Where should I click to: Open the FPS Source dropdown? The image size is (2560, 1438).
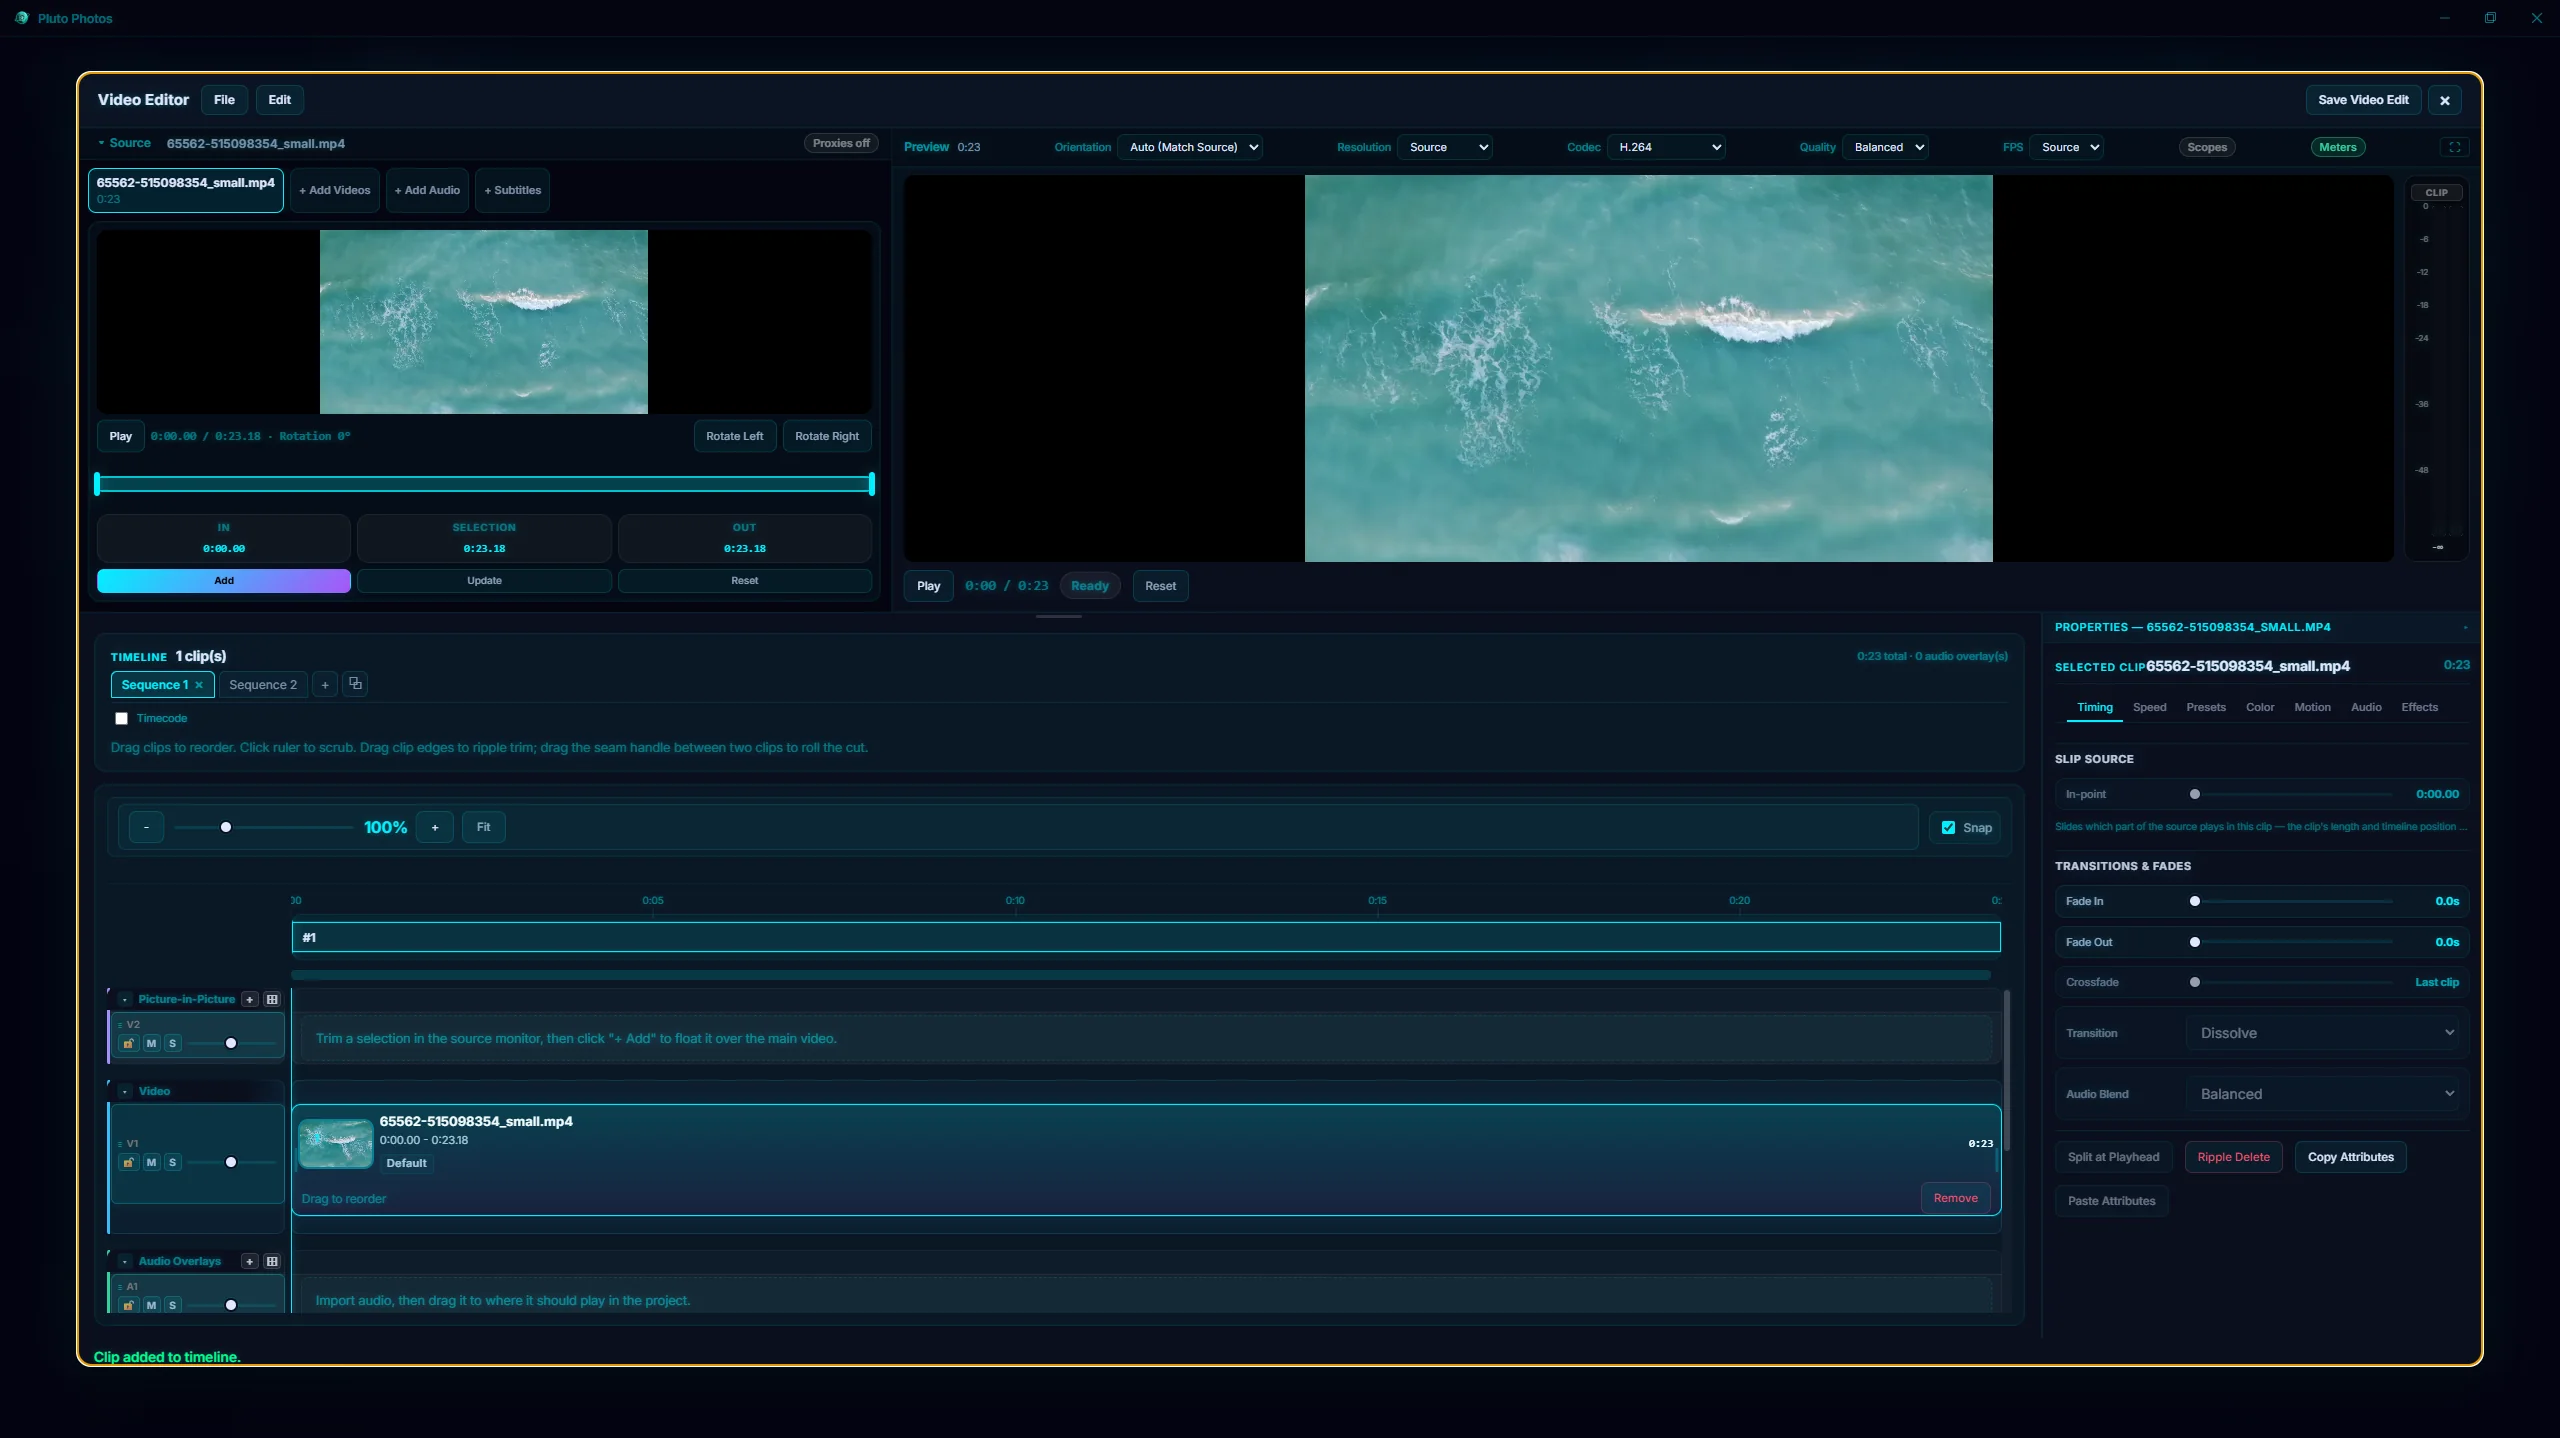pos(2067,147)
